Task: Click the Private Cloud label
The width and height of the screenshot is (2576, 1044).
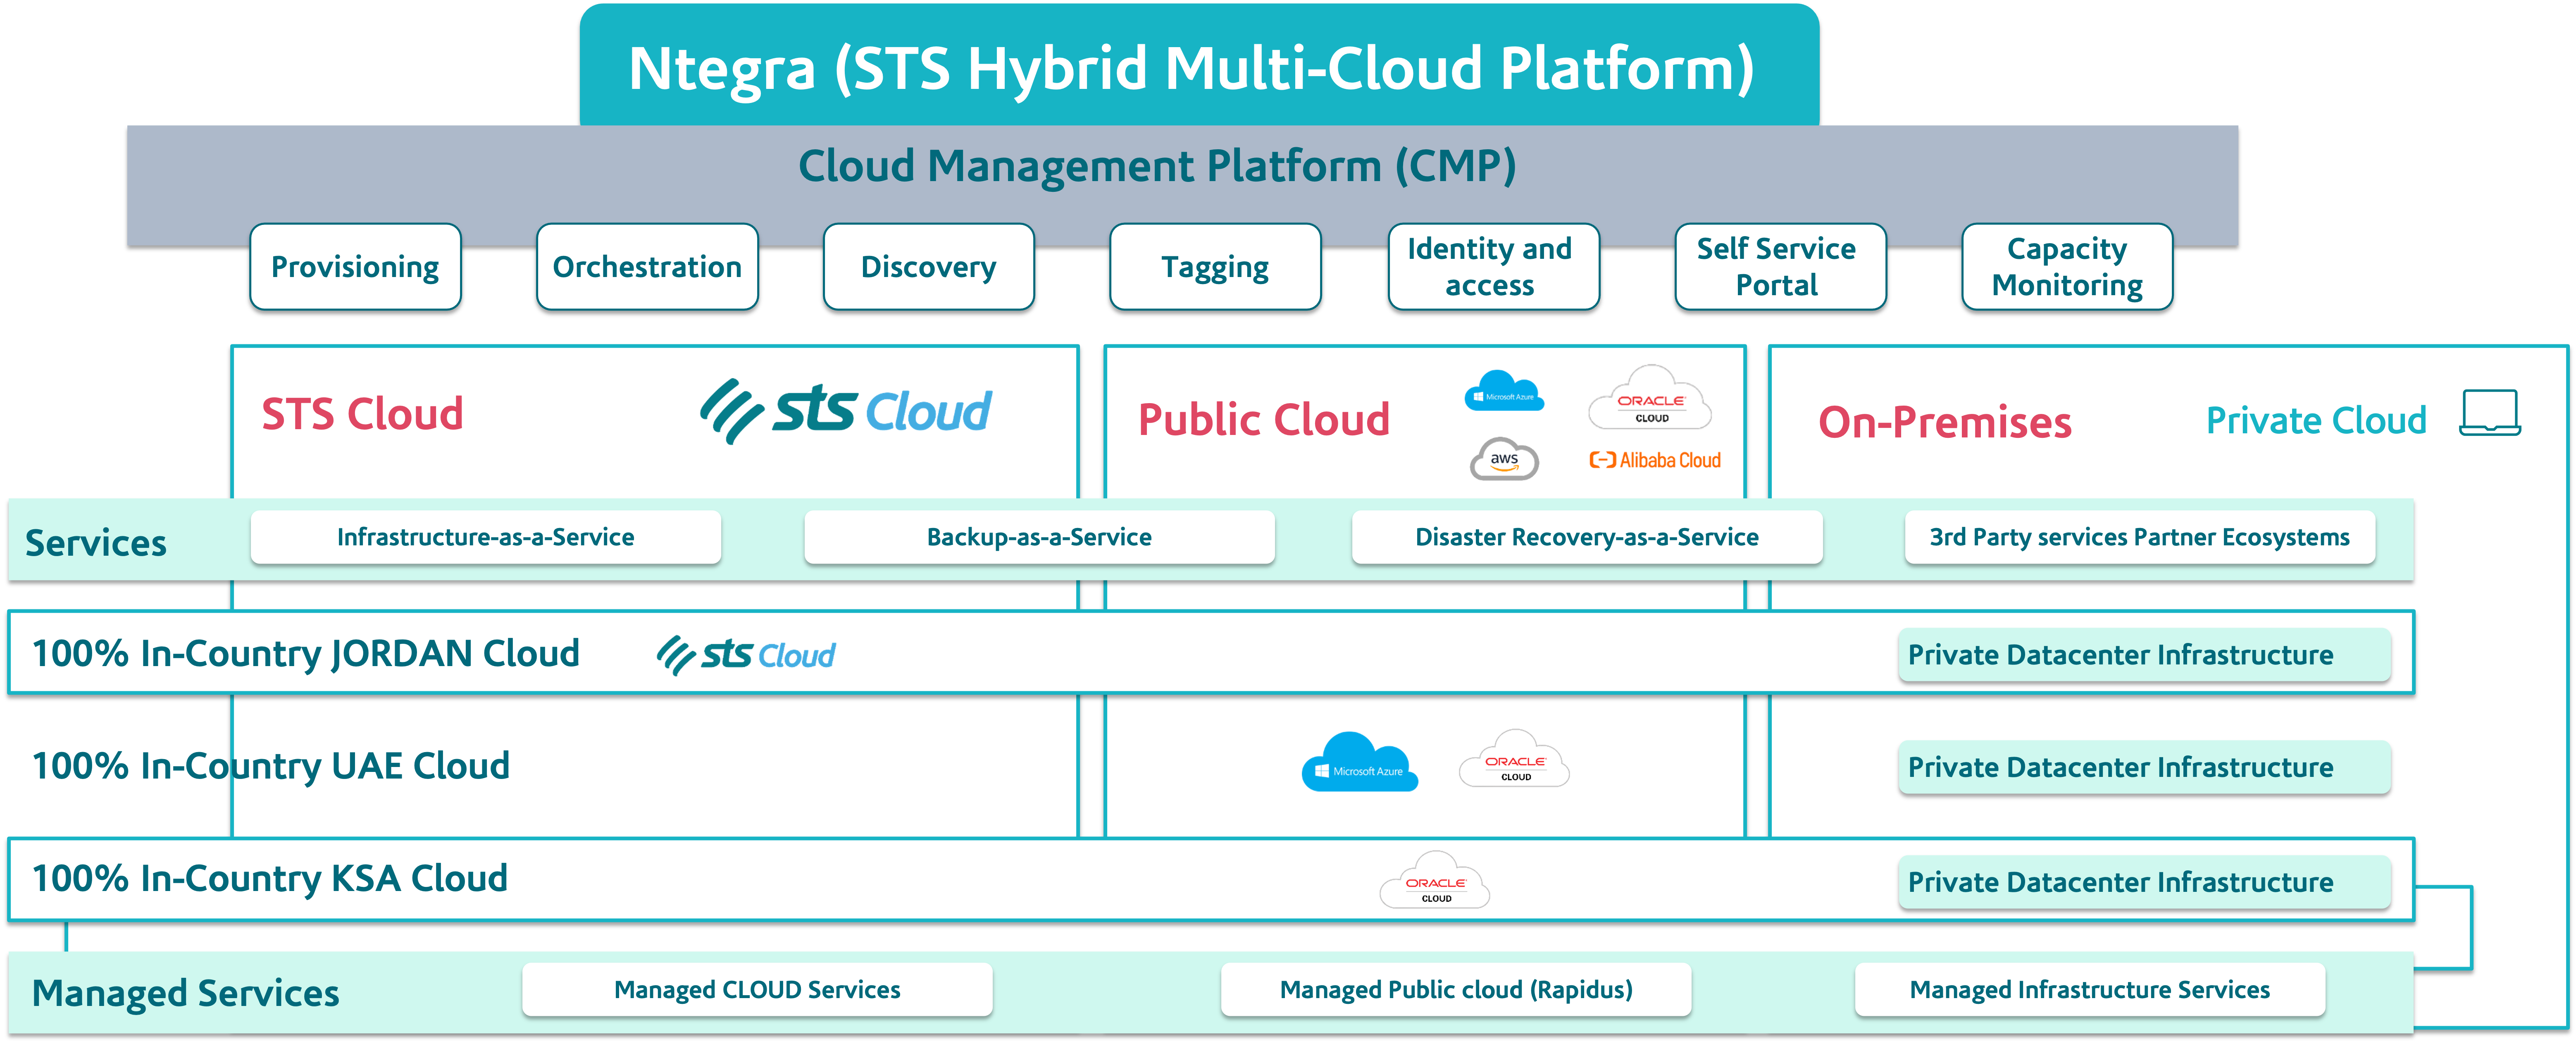Action: click(x=2316, y=420)
